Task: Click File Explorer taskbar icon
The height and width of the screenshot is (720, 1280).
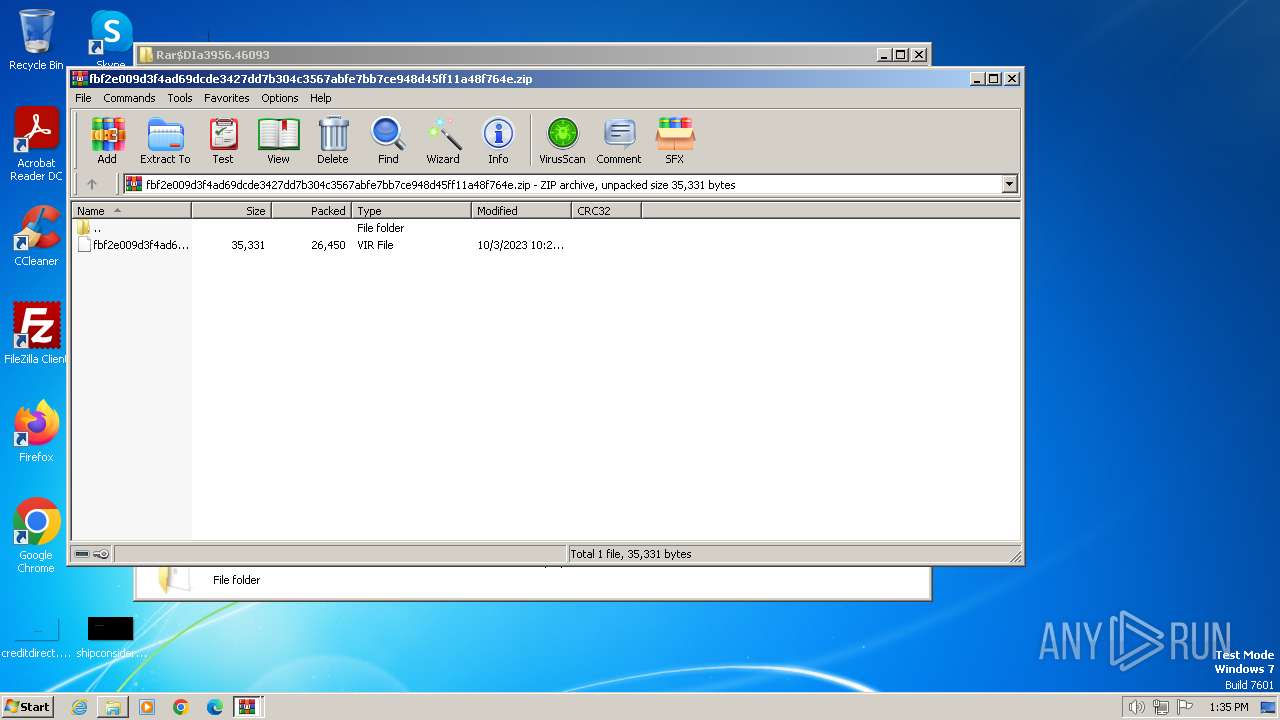Action: (x=113, y=707)
